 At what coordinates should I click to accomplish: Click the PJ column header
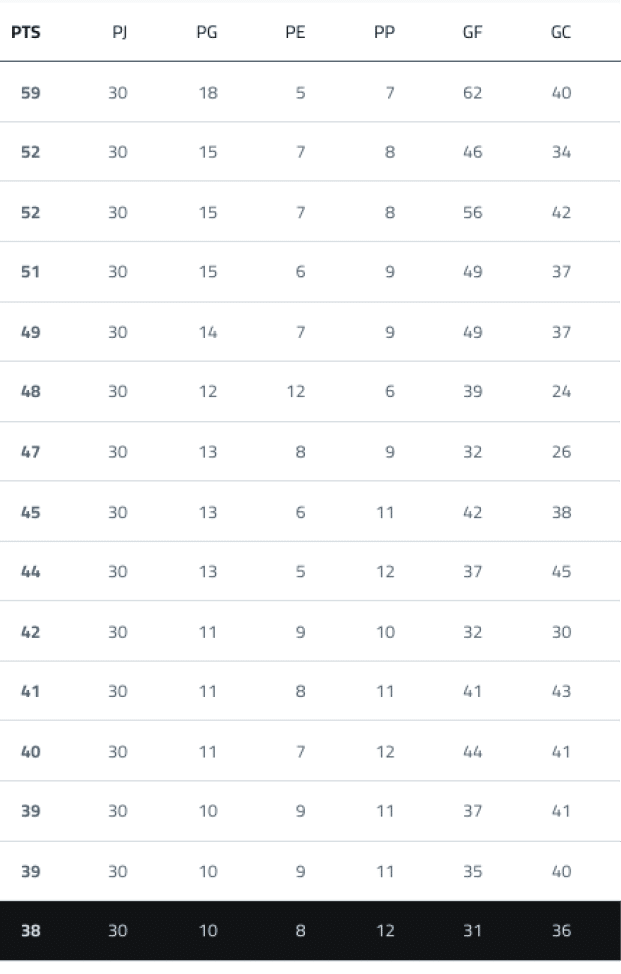(120, 32)
